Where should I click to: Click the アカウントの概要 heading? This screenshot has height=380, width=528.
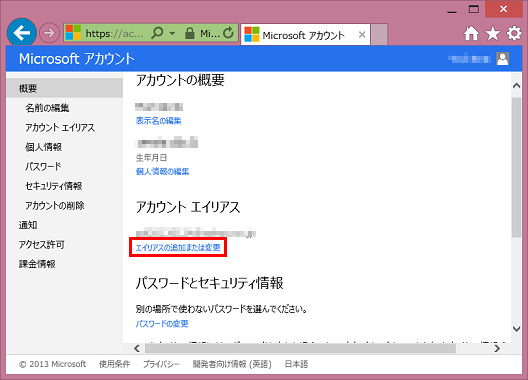(x=180, y=80)
